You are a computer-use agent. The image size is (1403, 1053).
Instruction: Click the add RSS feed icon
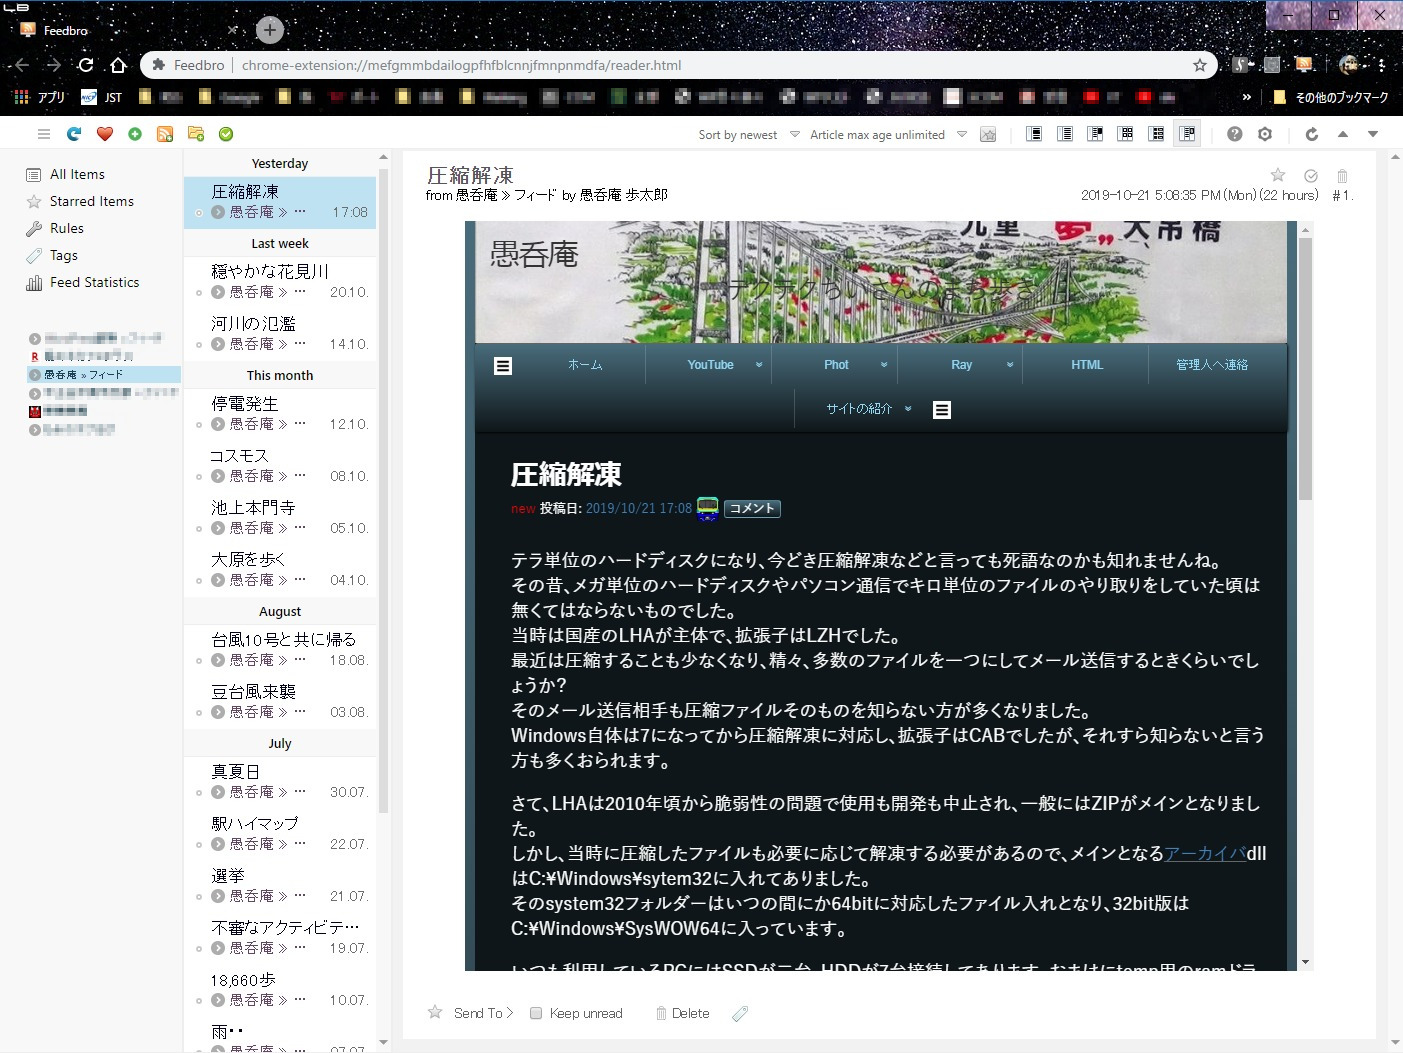165,134
